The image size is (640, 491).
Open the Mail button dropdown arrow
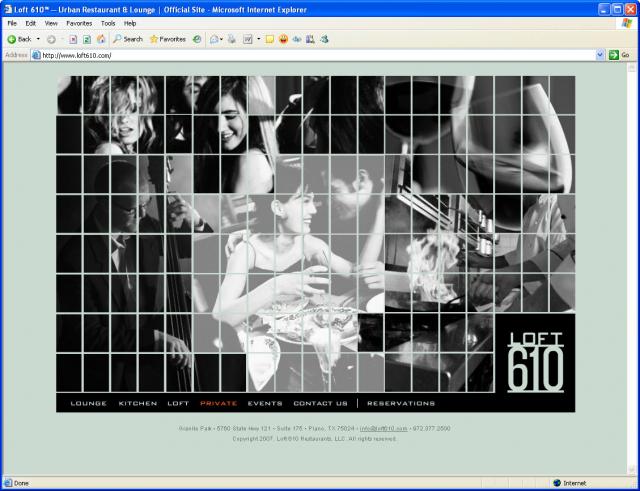coord(222,39)
